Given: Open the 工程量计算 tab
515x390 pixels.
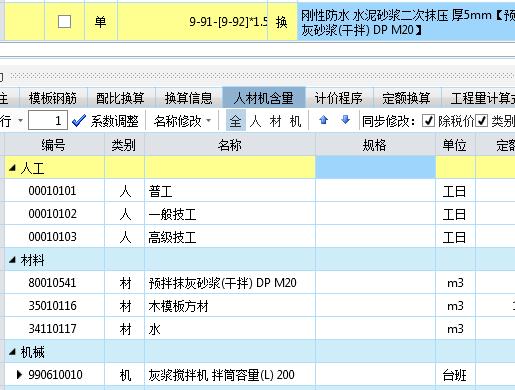Looking at the screenshot, I should [478, 98].
